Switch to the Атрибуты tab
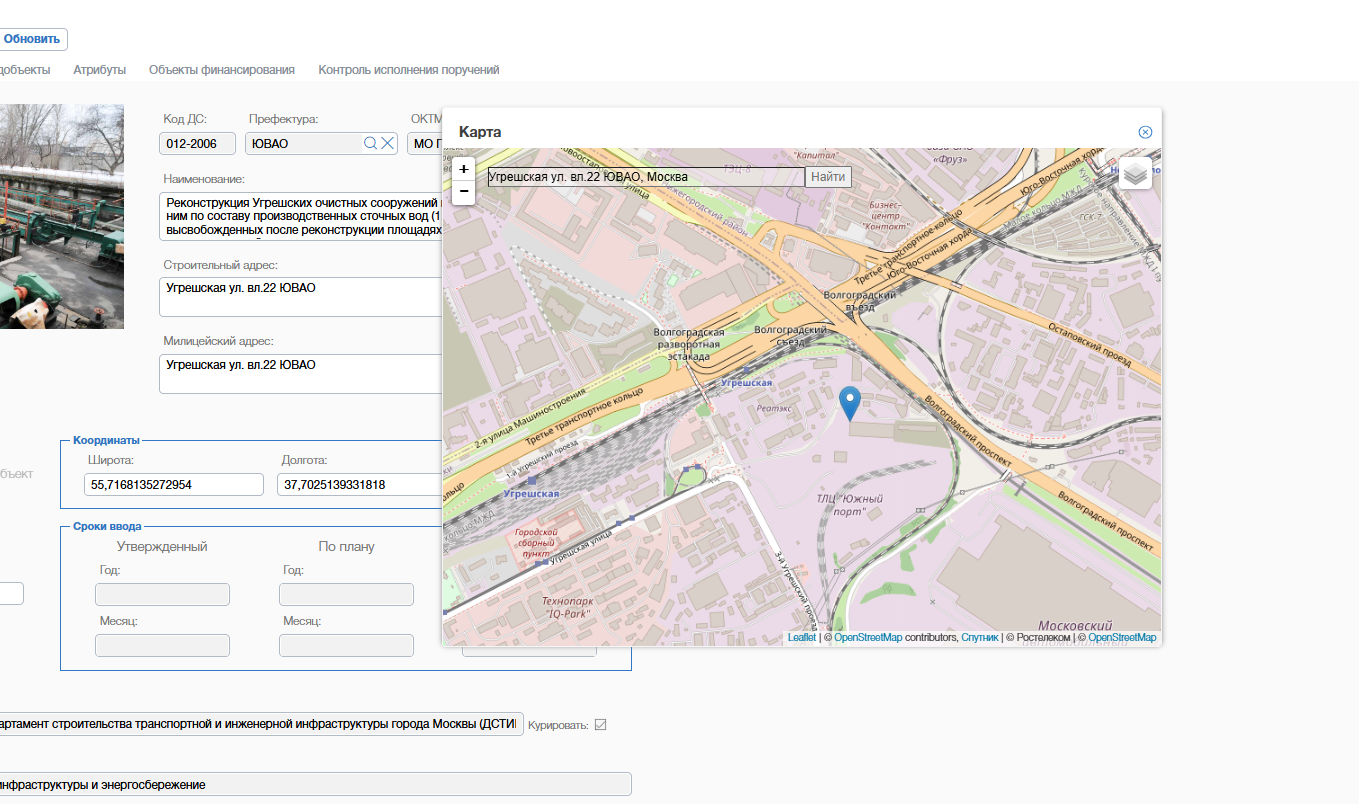This screenshot has height=804, width=1359. tap(99, 70)
